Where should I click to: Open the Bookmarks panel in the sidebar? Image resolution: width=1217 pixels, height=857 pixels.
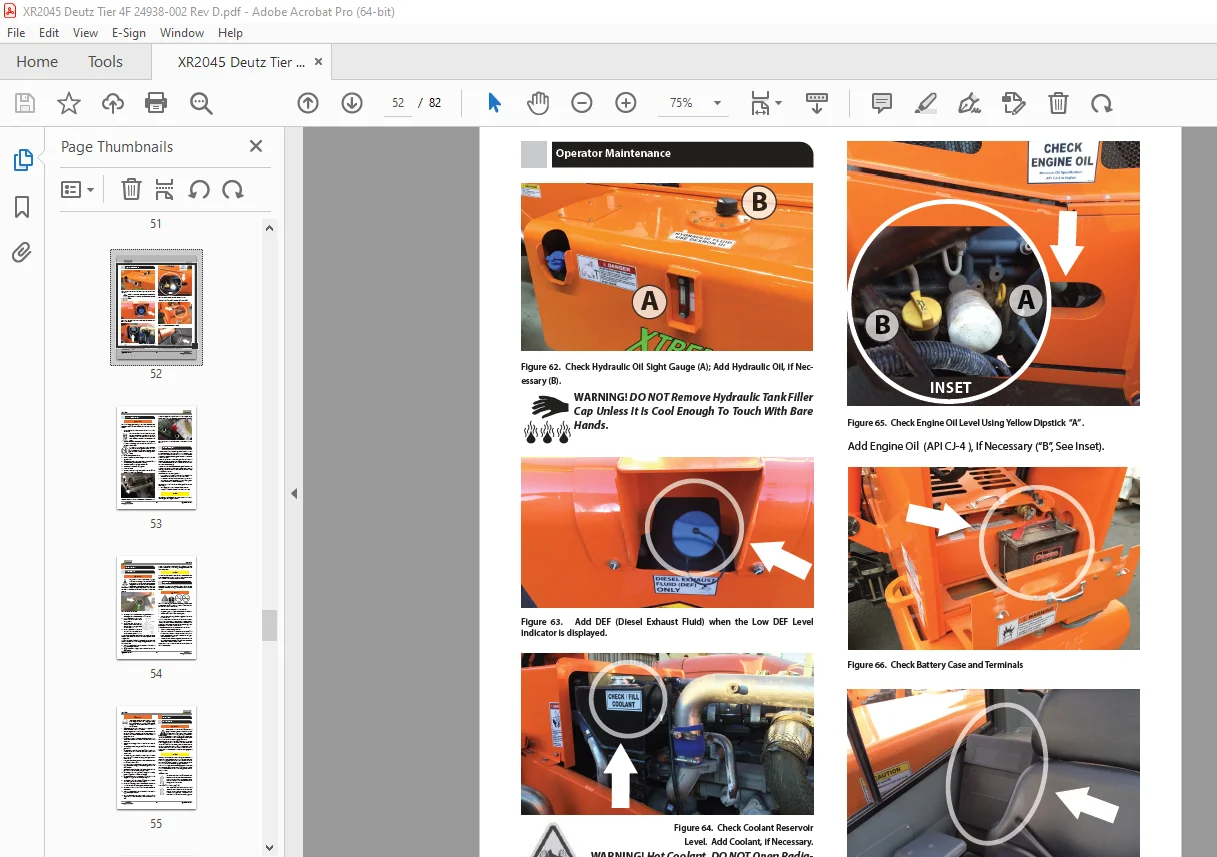pyautogui.click(x=22, y=207)
